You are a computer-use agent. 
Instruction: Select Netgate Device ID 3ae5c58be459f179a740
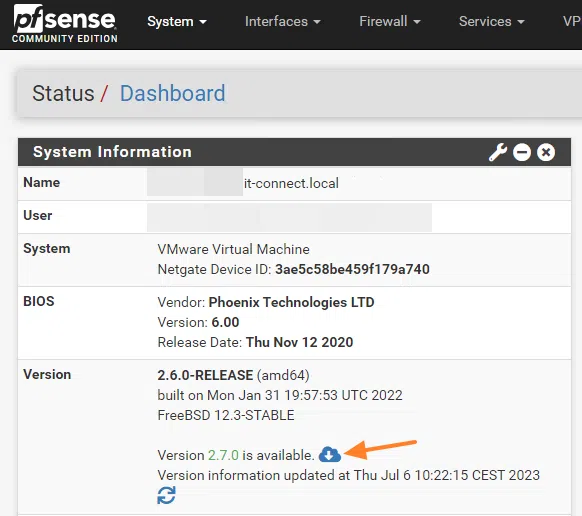[x=352, y=269]
